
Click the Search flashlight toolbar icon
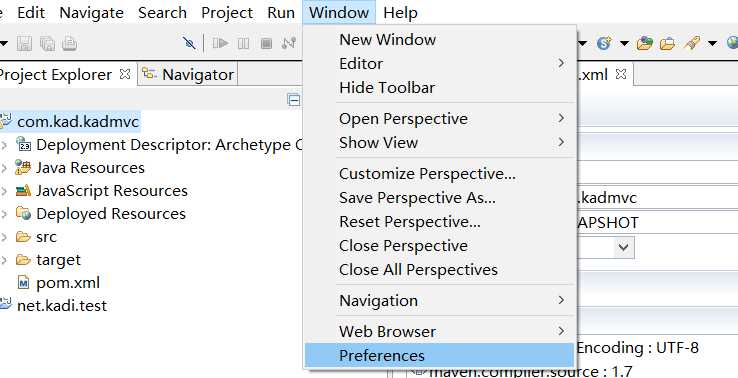coord(691,43)
